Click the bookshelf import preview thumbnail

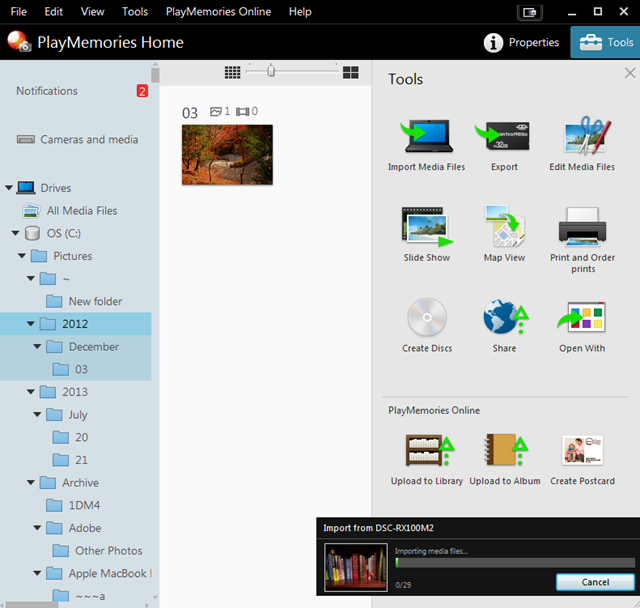point(356,567)
